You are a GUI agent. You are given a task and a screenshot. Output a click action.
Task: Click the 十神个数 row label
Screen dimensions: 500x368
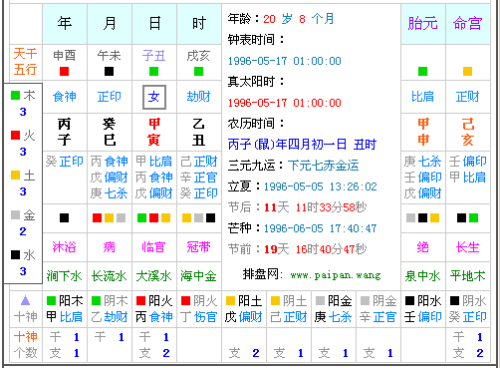[26, 345]
